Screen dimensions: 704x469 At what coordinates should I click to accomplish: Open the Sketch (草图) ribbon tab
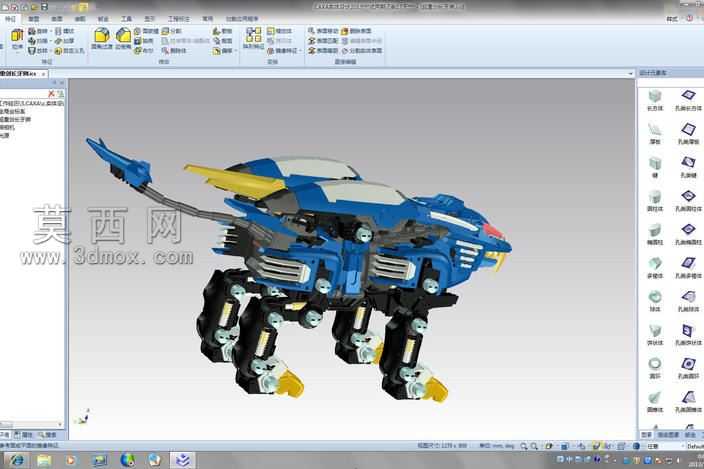34,19
